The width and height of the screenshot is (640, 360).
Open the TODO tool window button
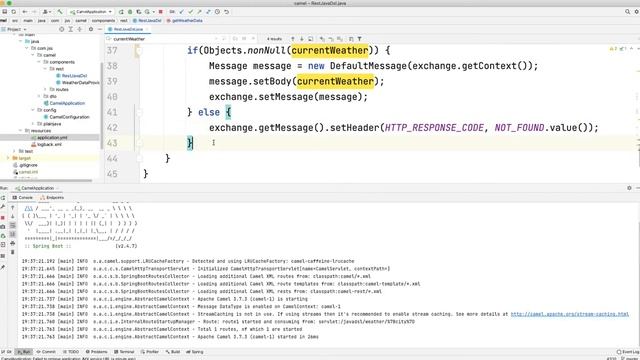[x=71, y=352]
